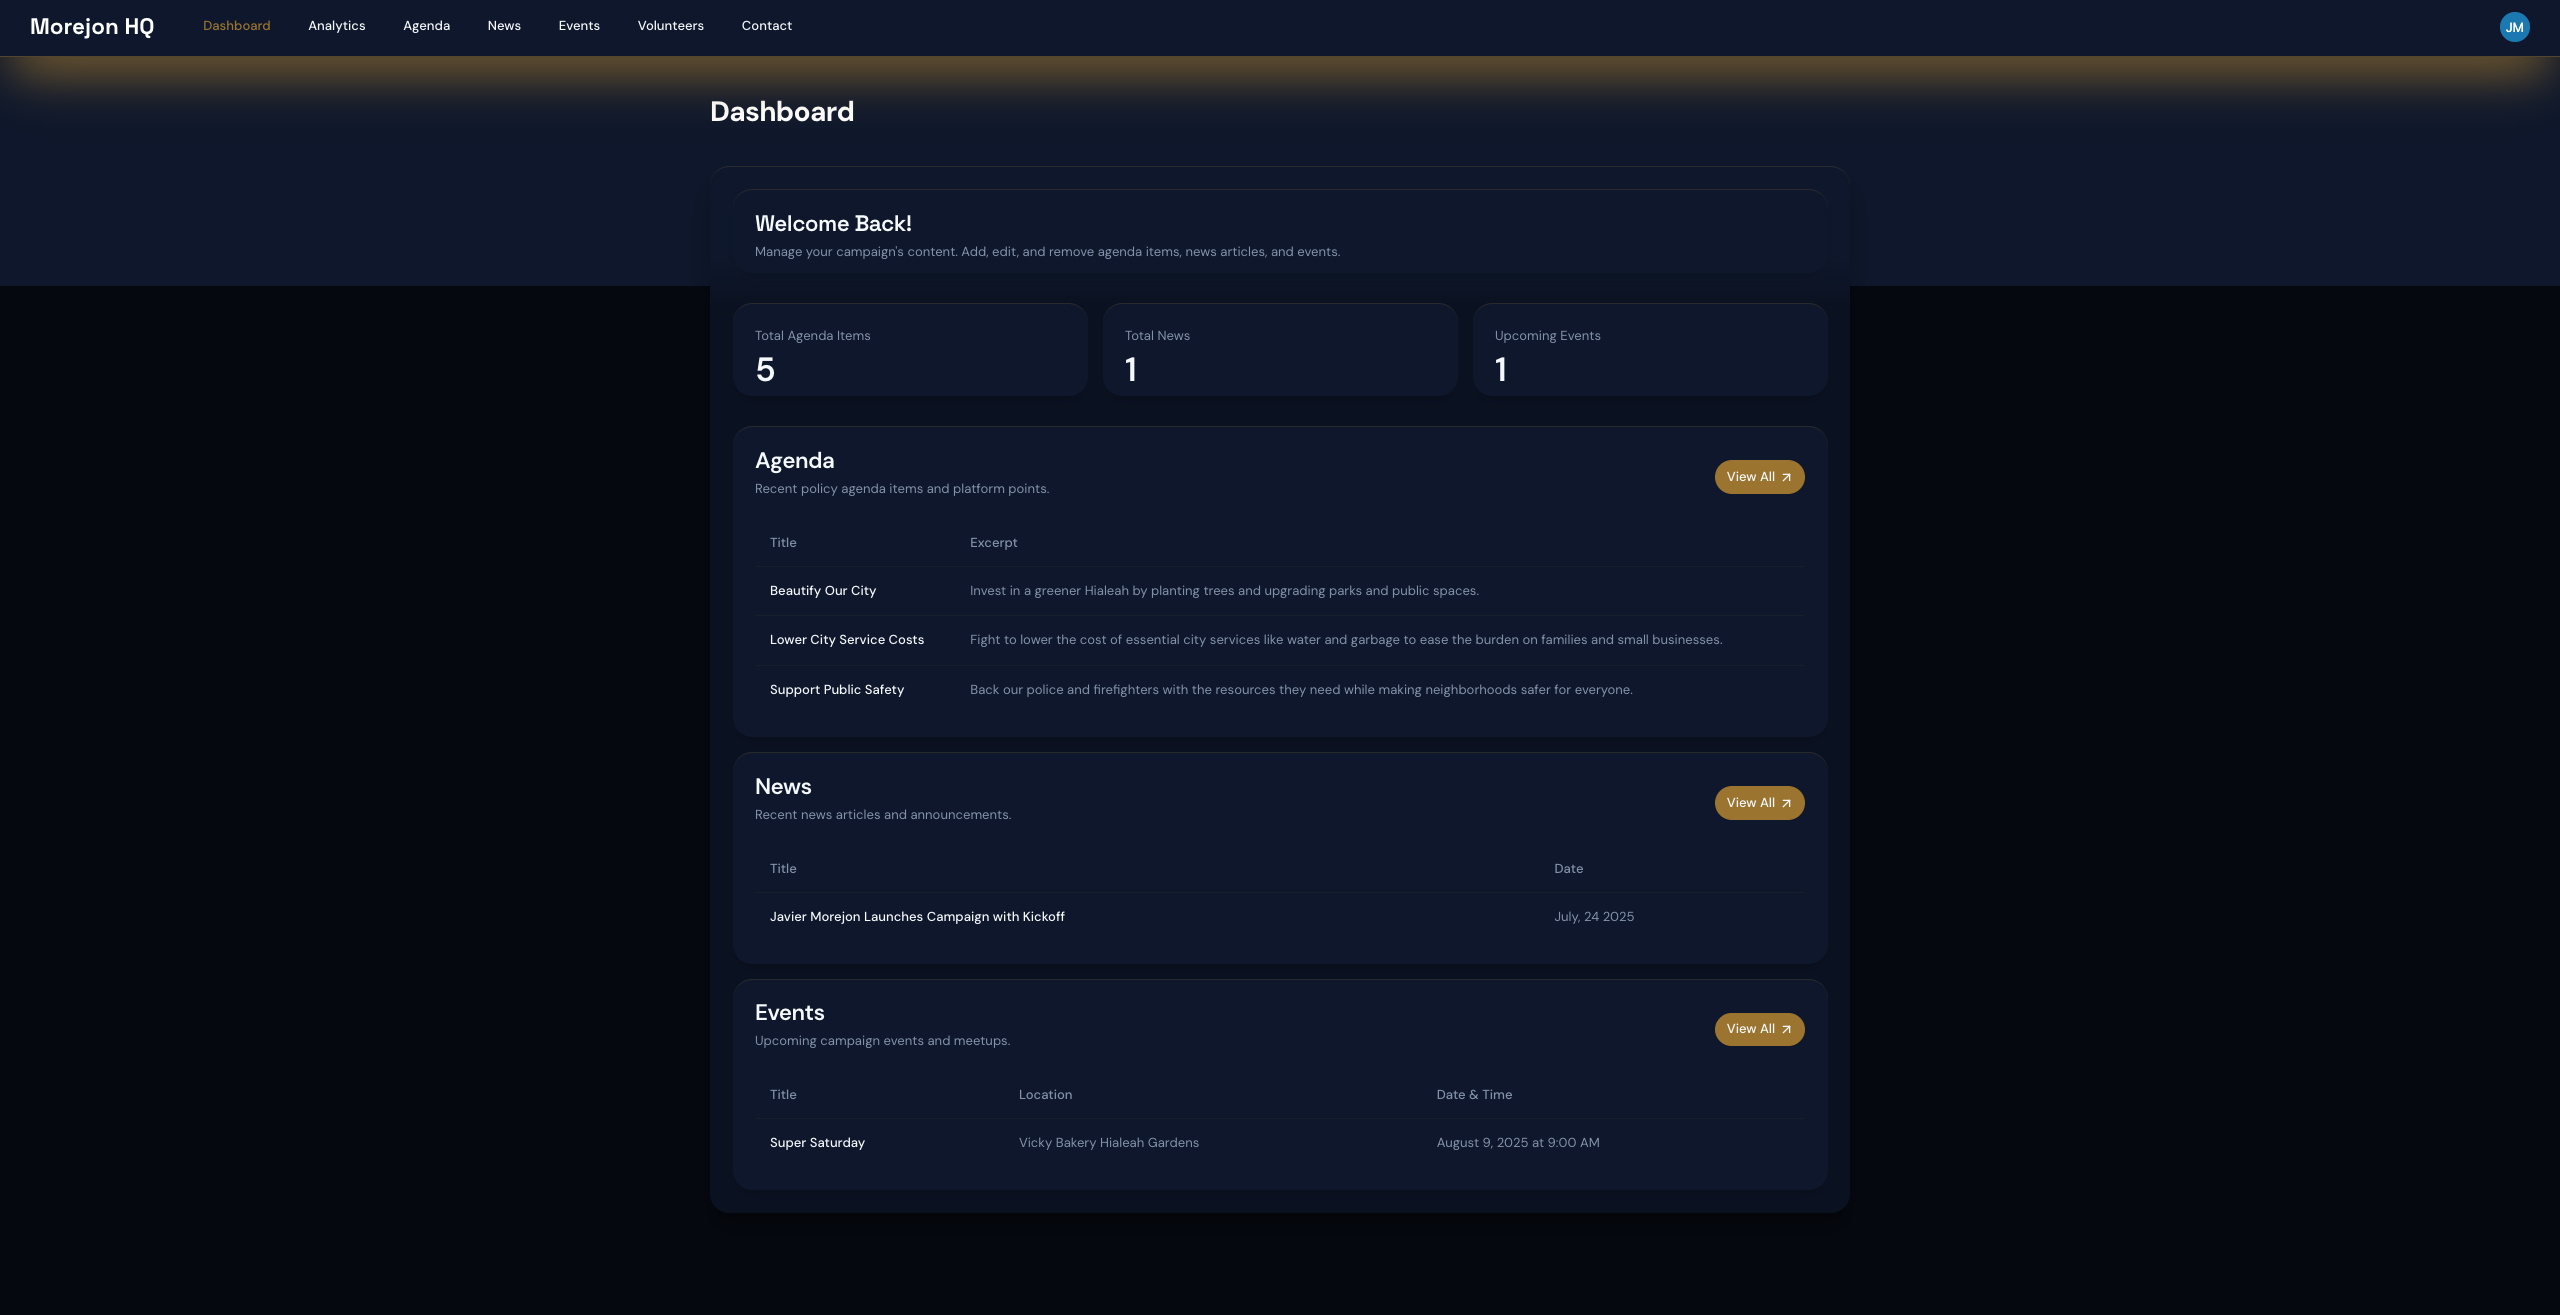Click the Total Agenda Items stat card
Image resolution: width=2560 pixels, height=1315 pixels.
point(910,350)
